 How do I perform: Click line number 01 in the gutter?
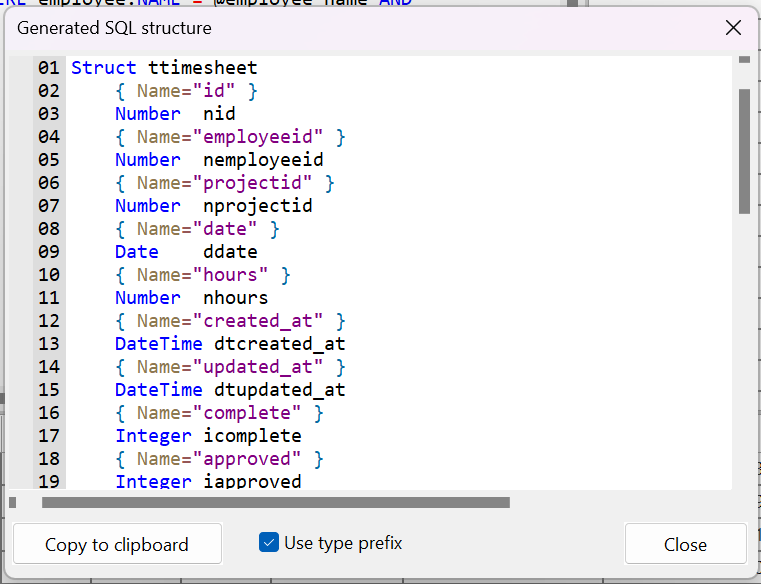pos(49,67)
